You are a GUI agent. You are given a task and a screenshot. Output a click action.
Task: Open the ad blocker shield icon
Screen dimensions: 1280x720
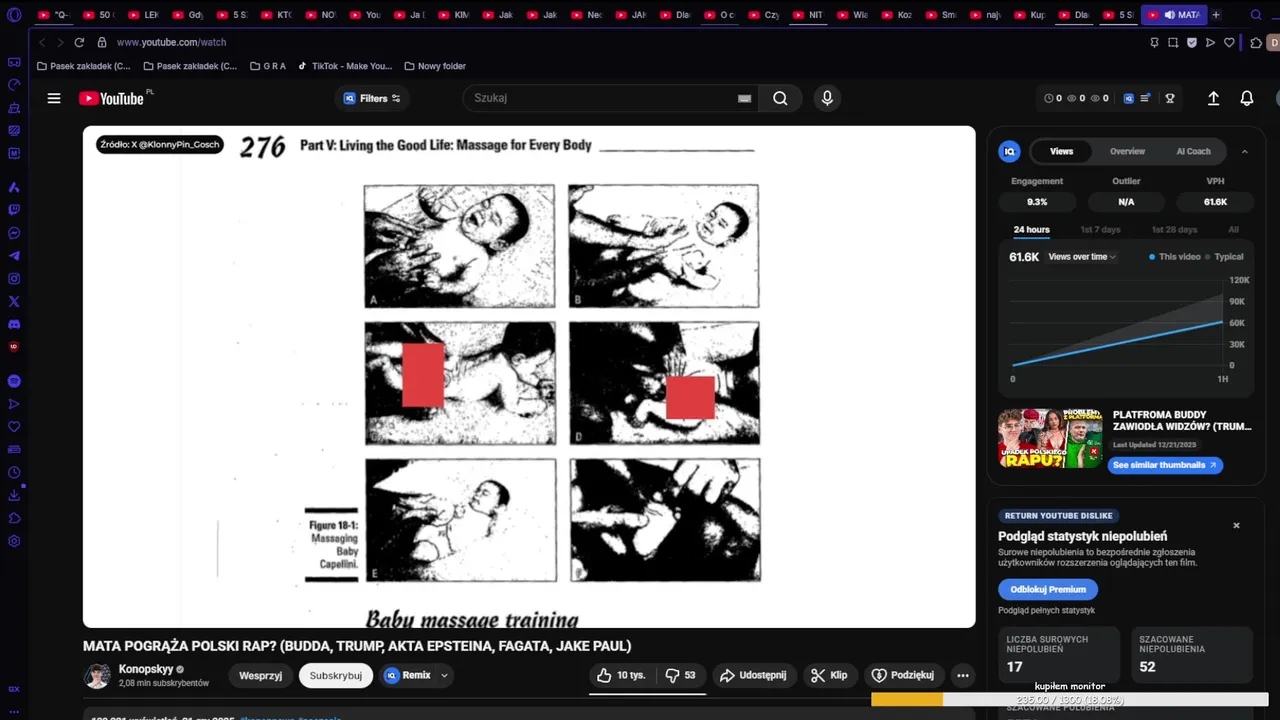point(1192,42)
